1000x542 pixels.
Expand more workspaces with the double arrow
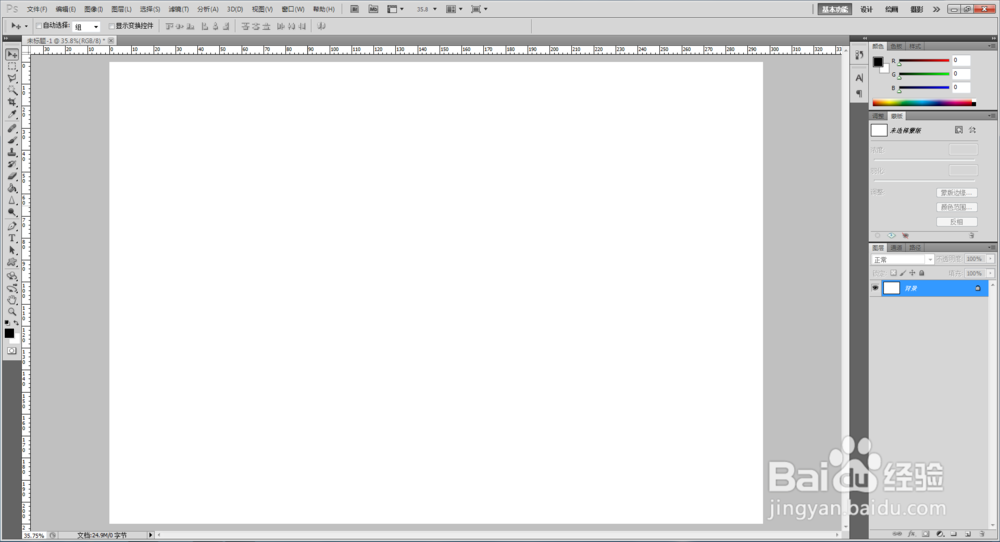[936, 10]
